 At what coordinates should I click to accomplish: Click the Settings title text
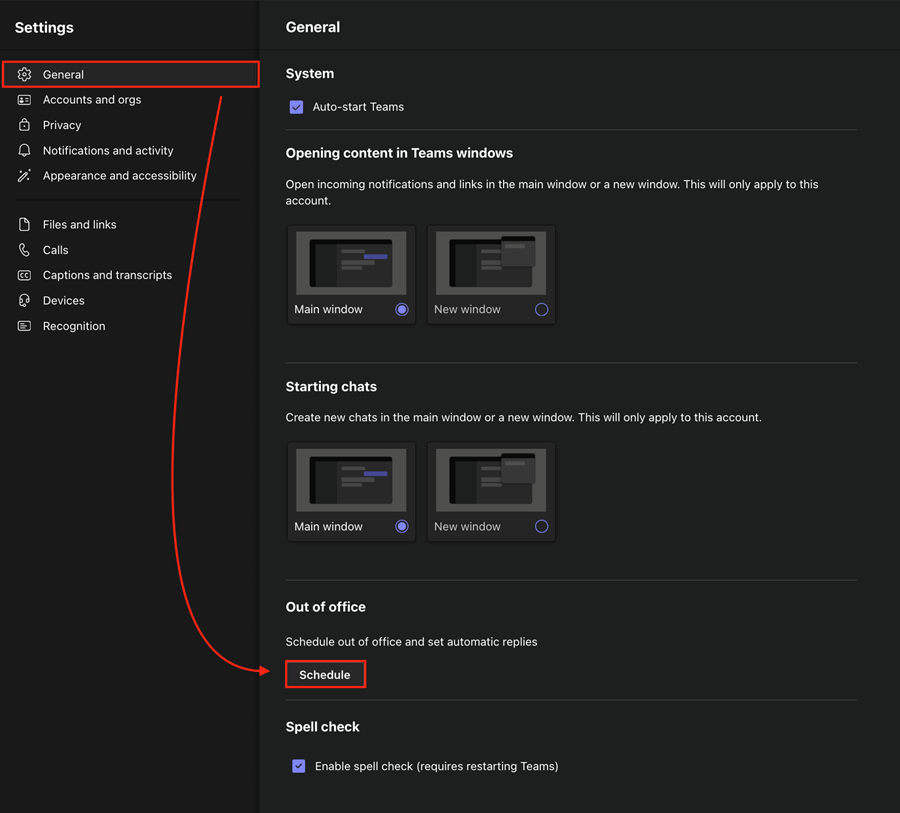point(44,28)
